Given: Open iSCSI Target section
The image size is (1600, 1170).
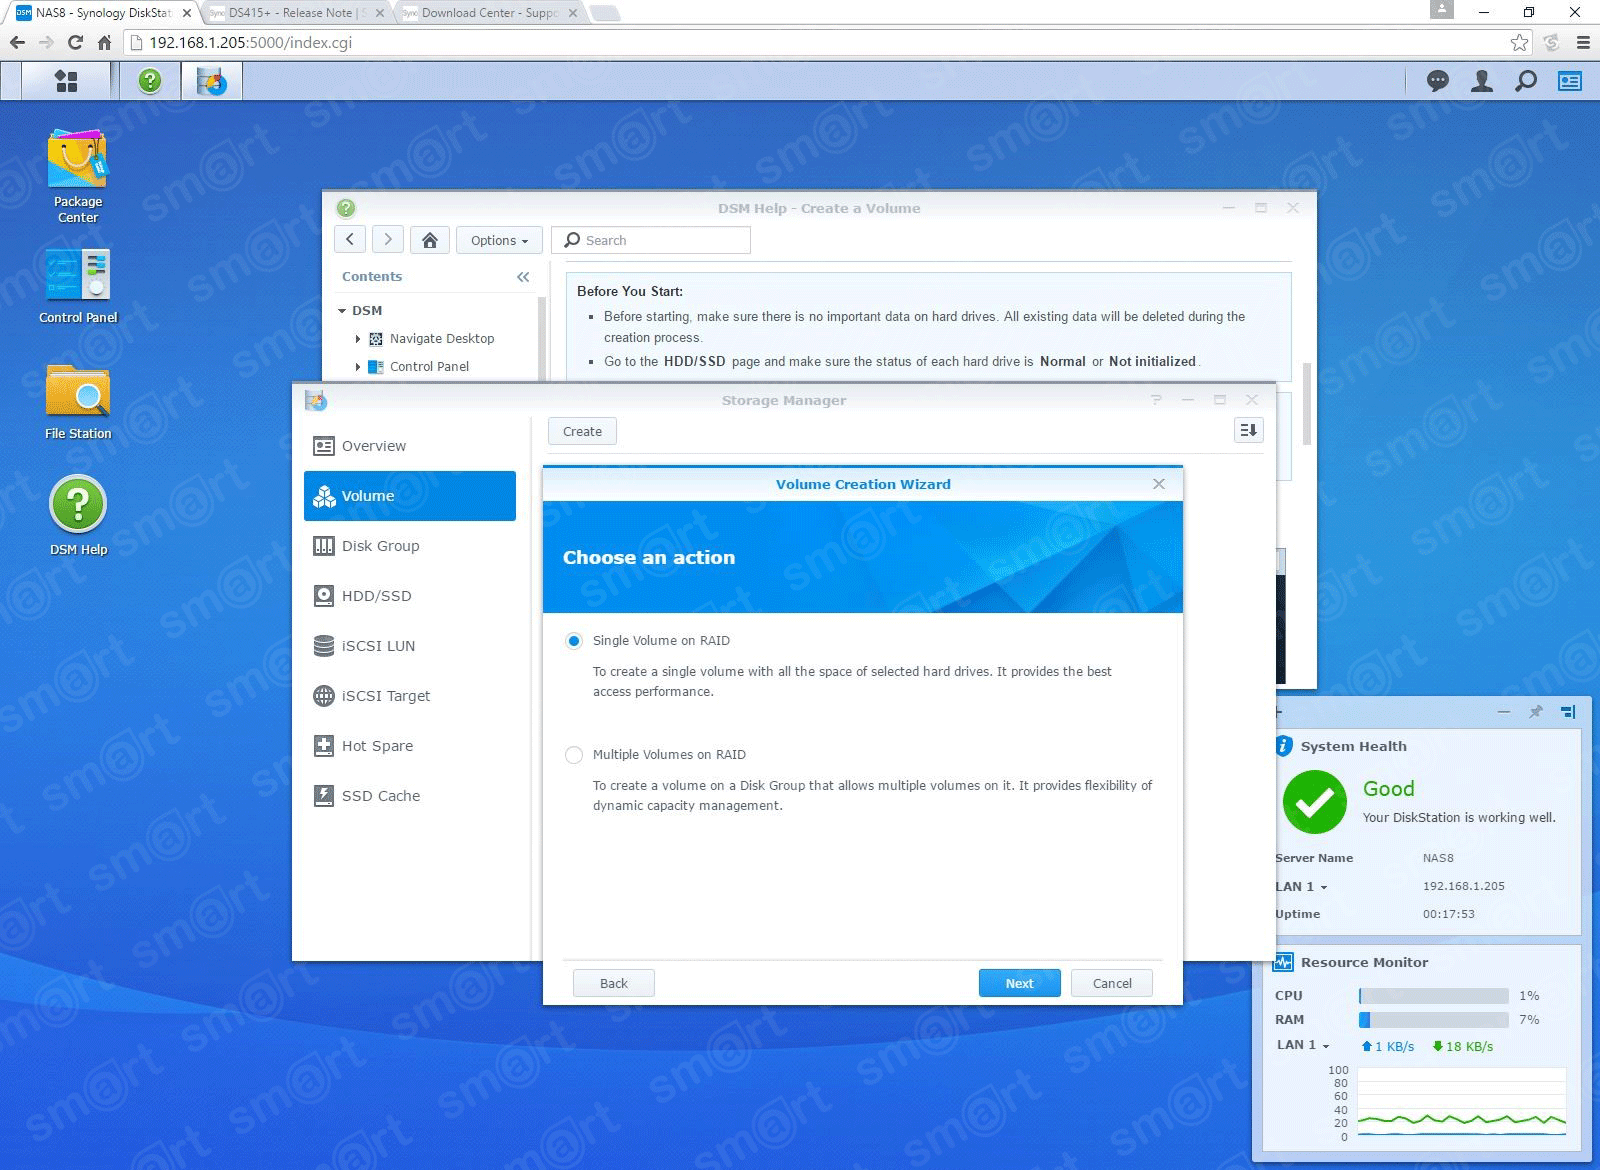Looking at the screenshot, I should [x=410, y=696].
